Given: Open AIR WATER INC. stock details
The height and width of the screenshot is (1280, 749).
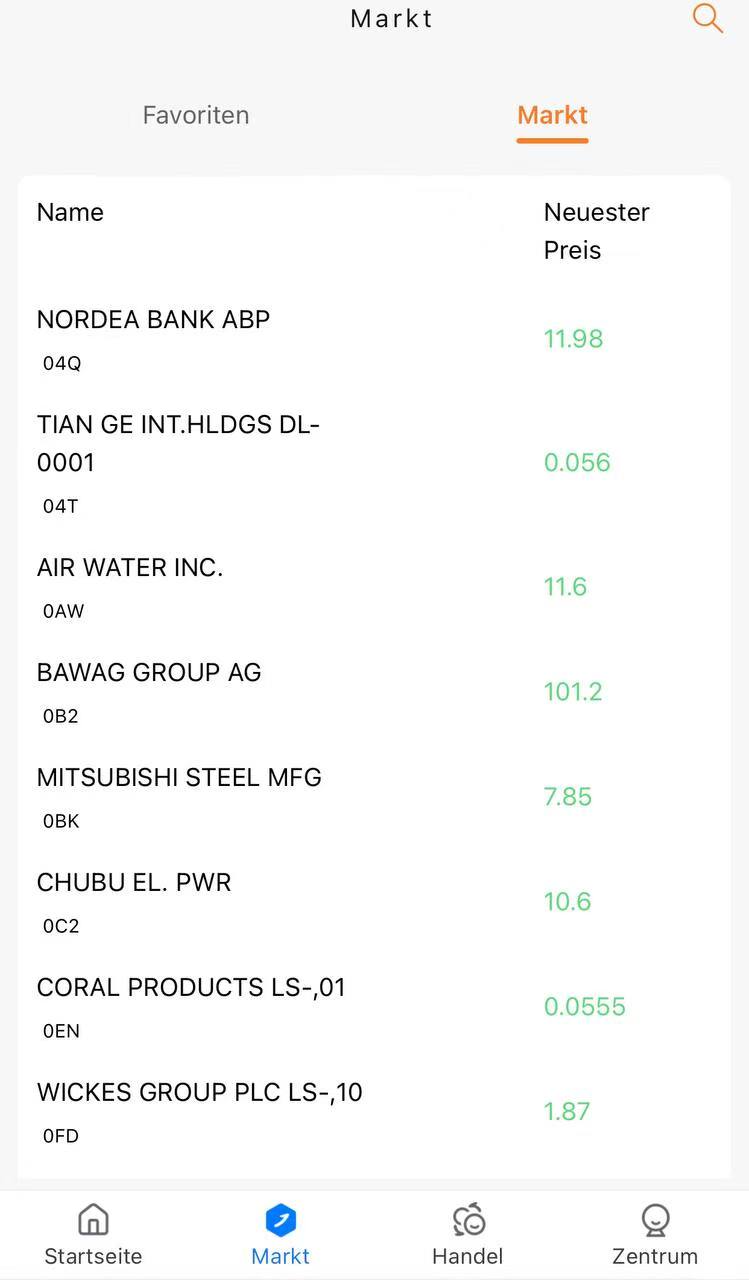Looking at the screenshot, I should [x=130, y=568].
